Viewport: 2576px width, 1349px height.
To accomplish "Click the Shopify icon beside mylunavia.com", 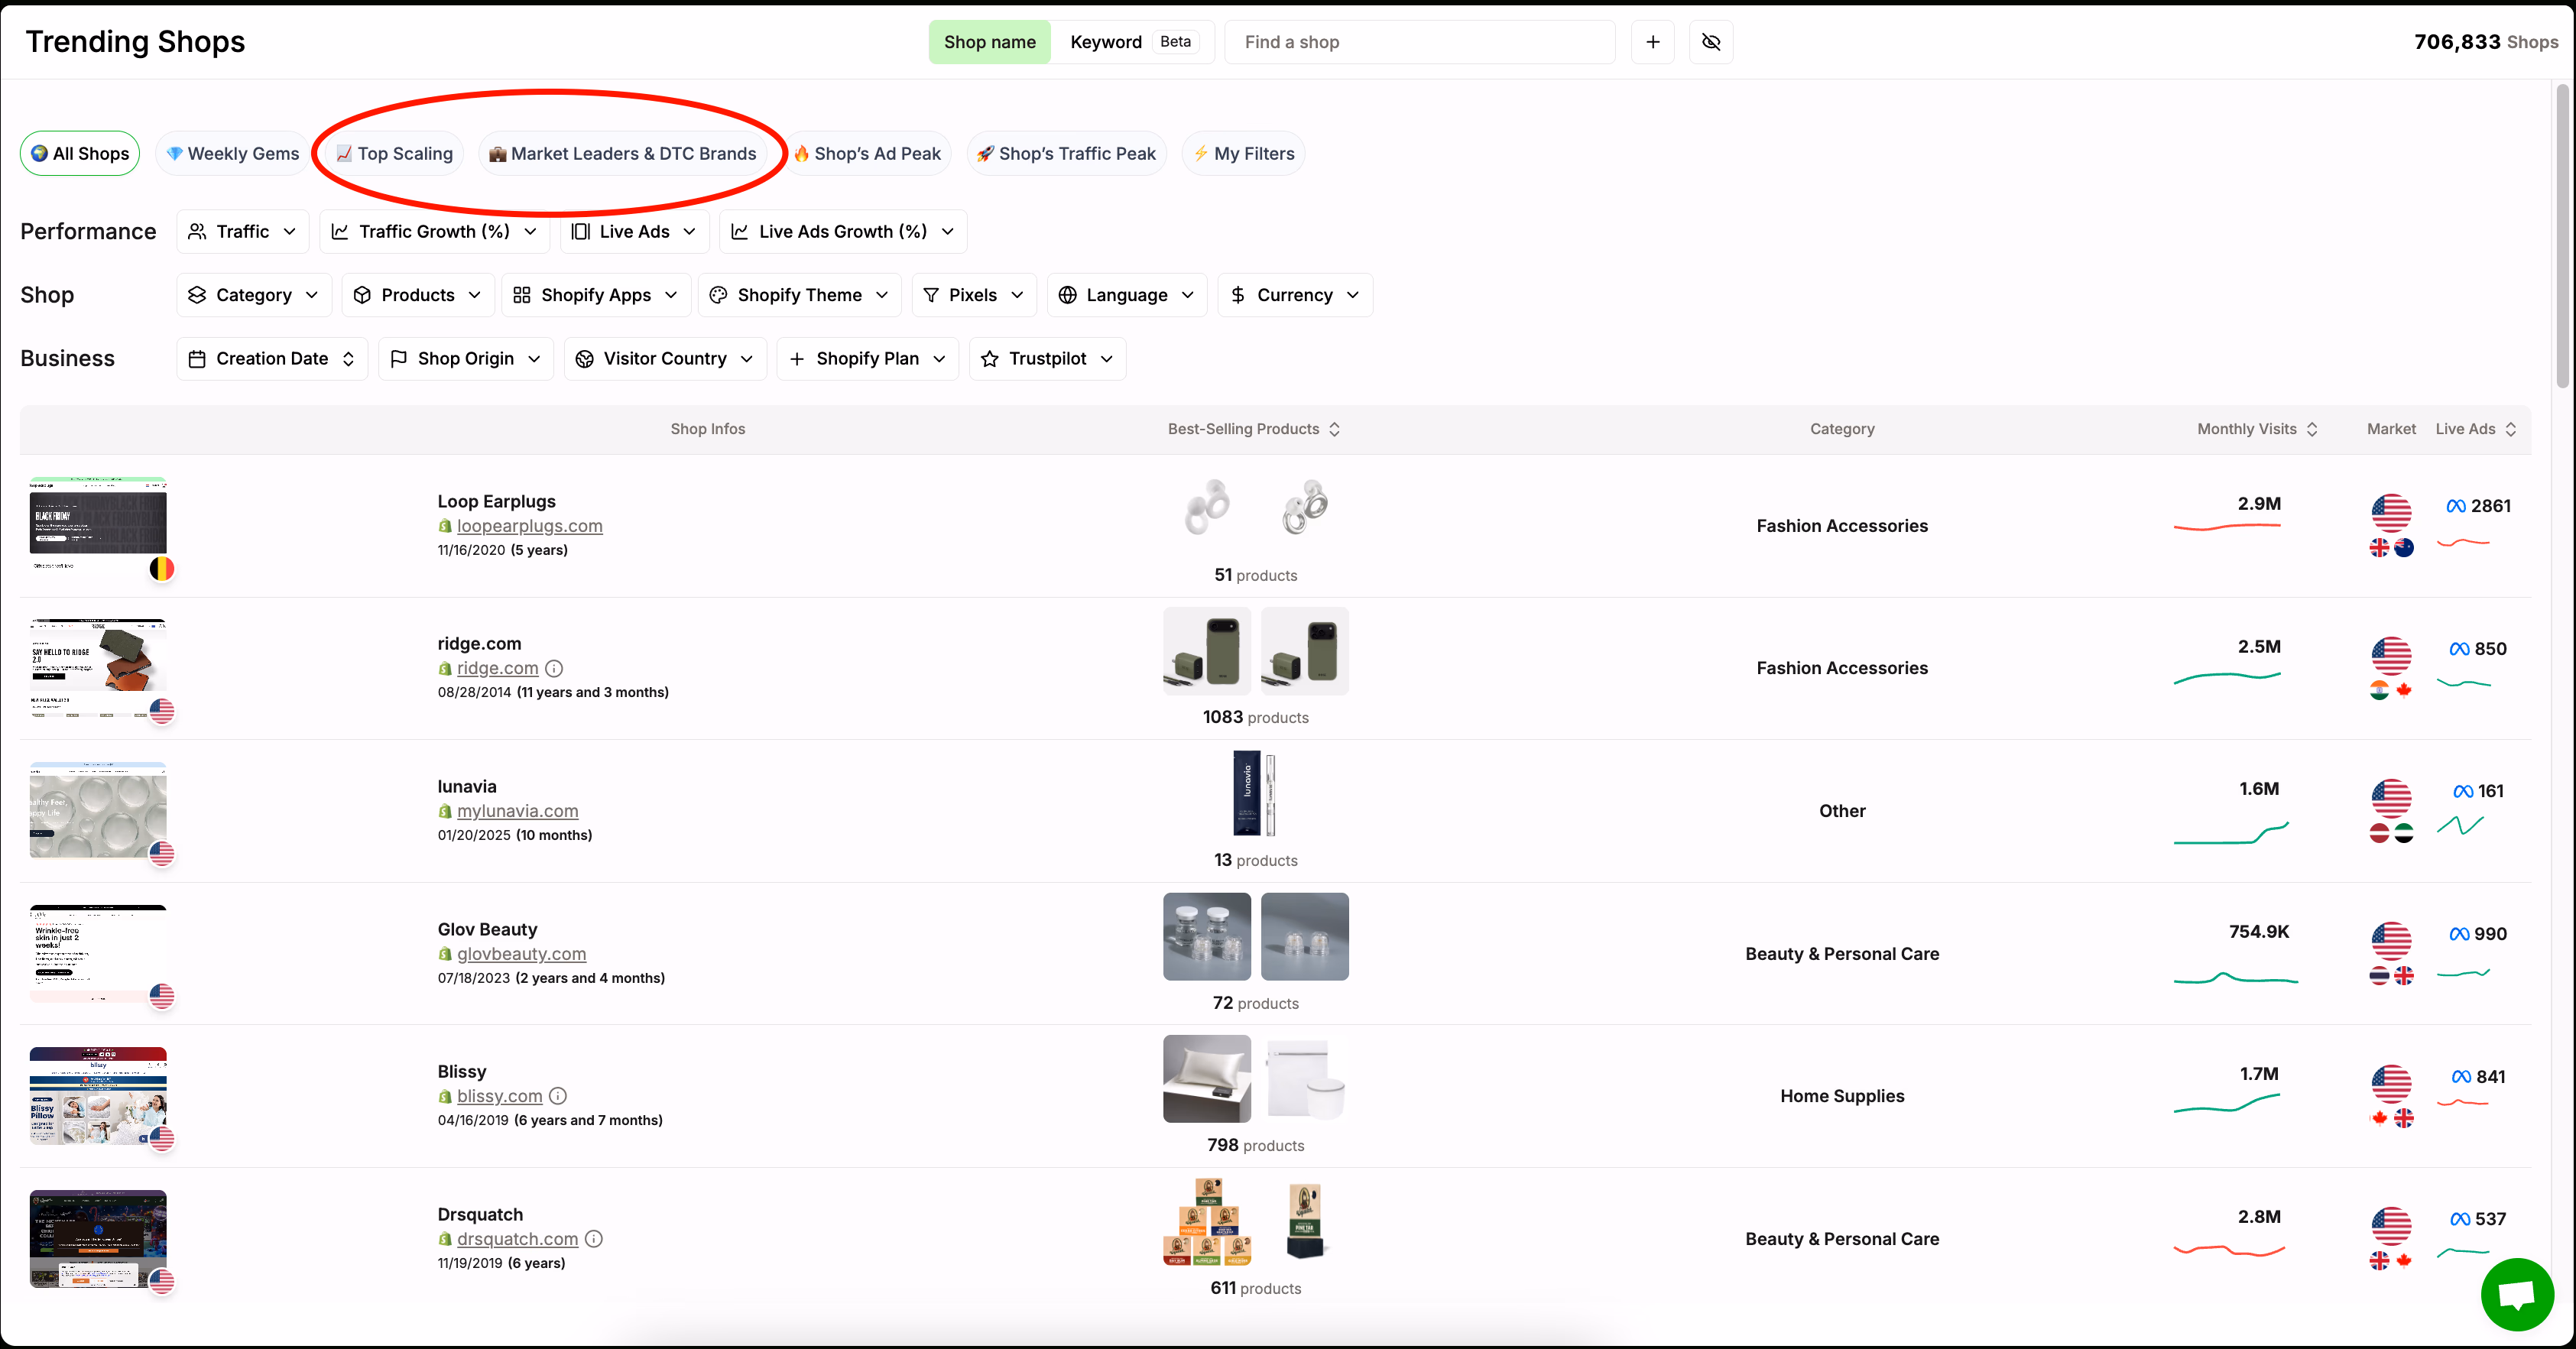I will (x=444, y=812).
